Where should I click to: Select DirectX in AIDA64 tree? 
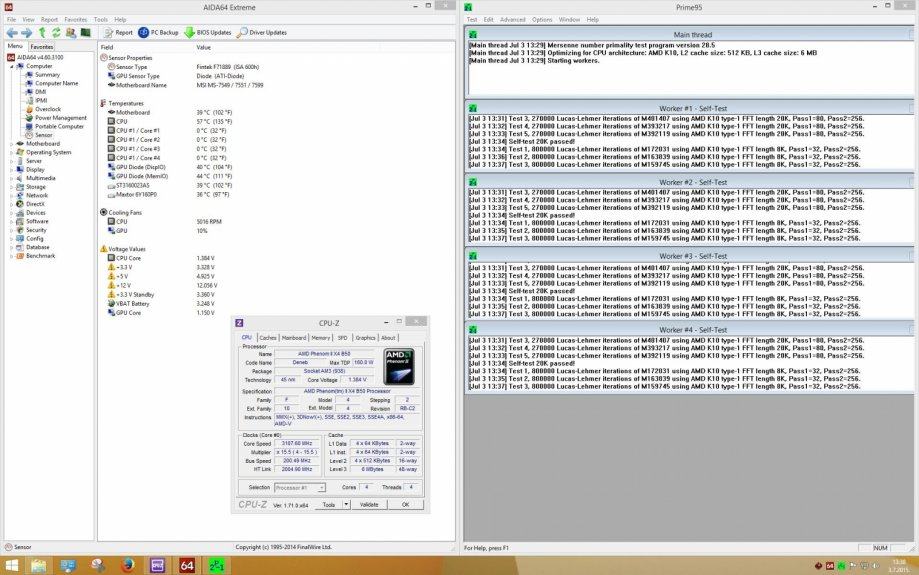[x=35, y=204]
